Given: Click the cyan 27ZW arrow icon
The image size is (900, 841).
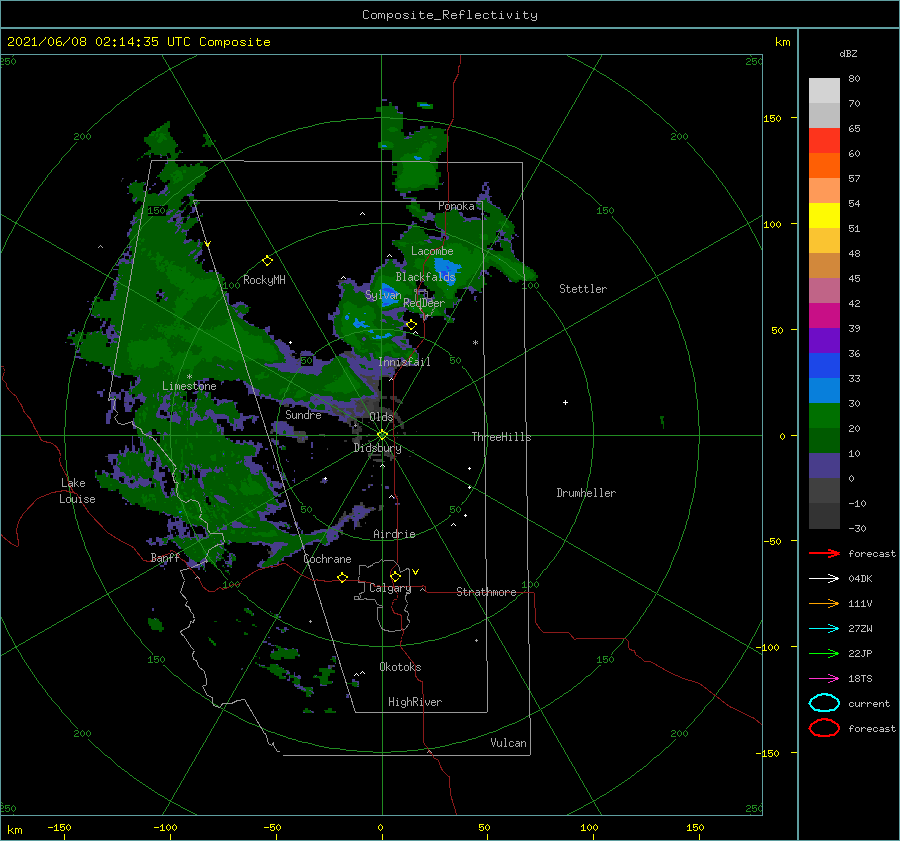Looking at the screenshot, I should pyautogui.click(x=824, y=629).
